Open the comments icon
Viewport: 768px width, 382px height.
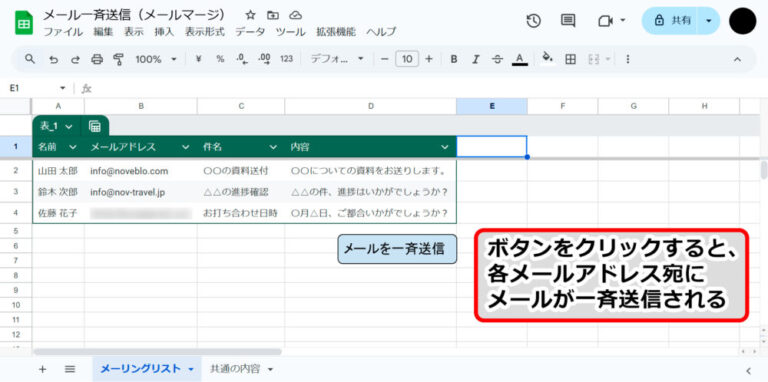pyautogui.click(x=568, y=21)
